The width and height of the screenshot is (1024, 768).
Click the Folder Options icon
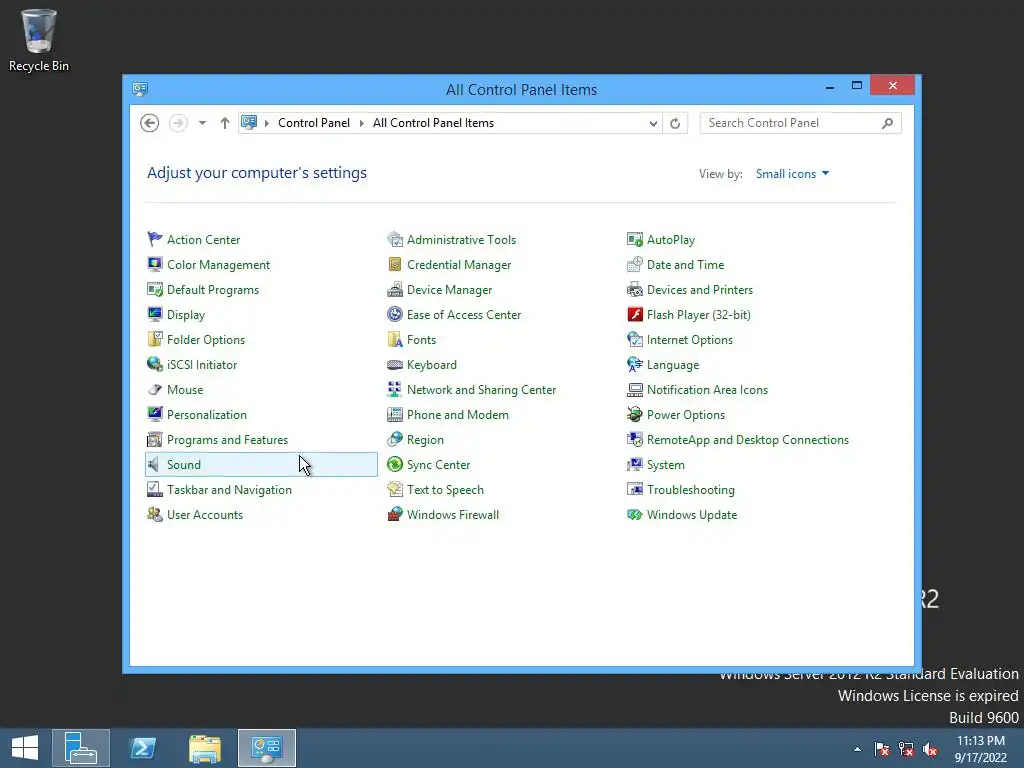pos(155,340)
